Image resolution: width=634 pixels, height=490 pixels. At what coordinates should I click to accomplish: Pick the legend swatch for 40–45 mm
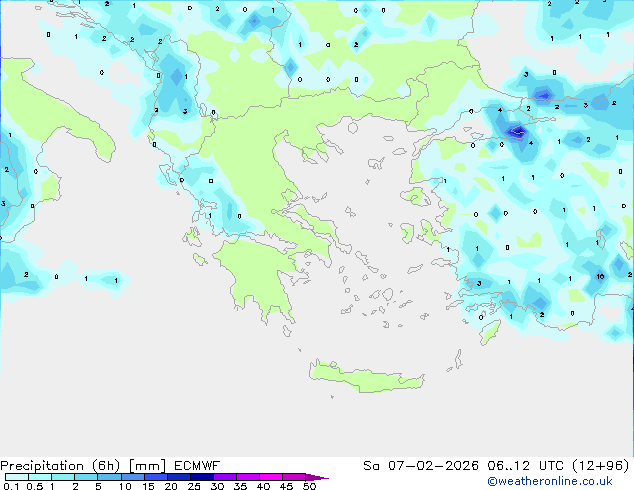pyautogui.click(x=271, y=477)
